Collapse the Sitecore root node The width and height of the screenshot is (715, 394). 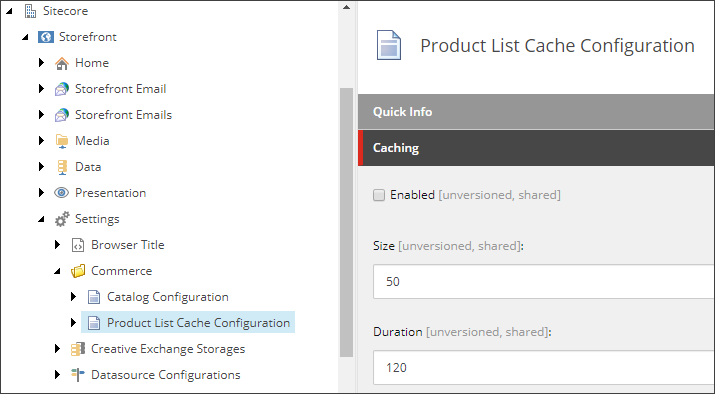click(9, 11)
